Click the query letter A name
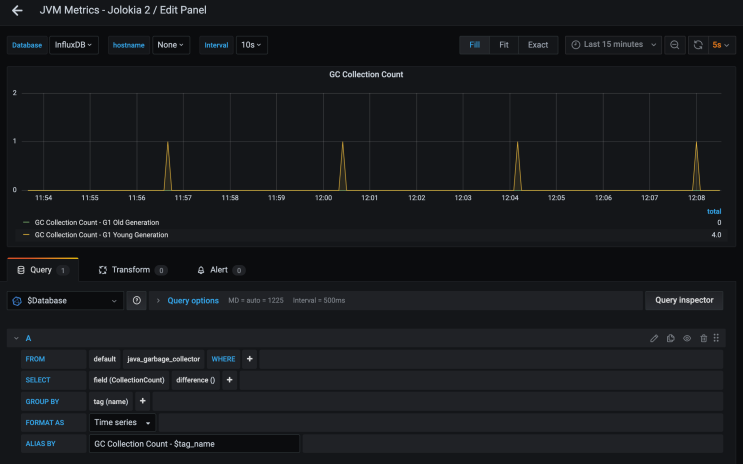 point(28,338)
